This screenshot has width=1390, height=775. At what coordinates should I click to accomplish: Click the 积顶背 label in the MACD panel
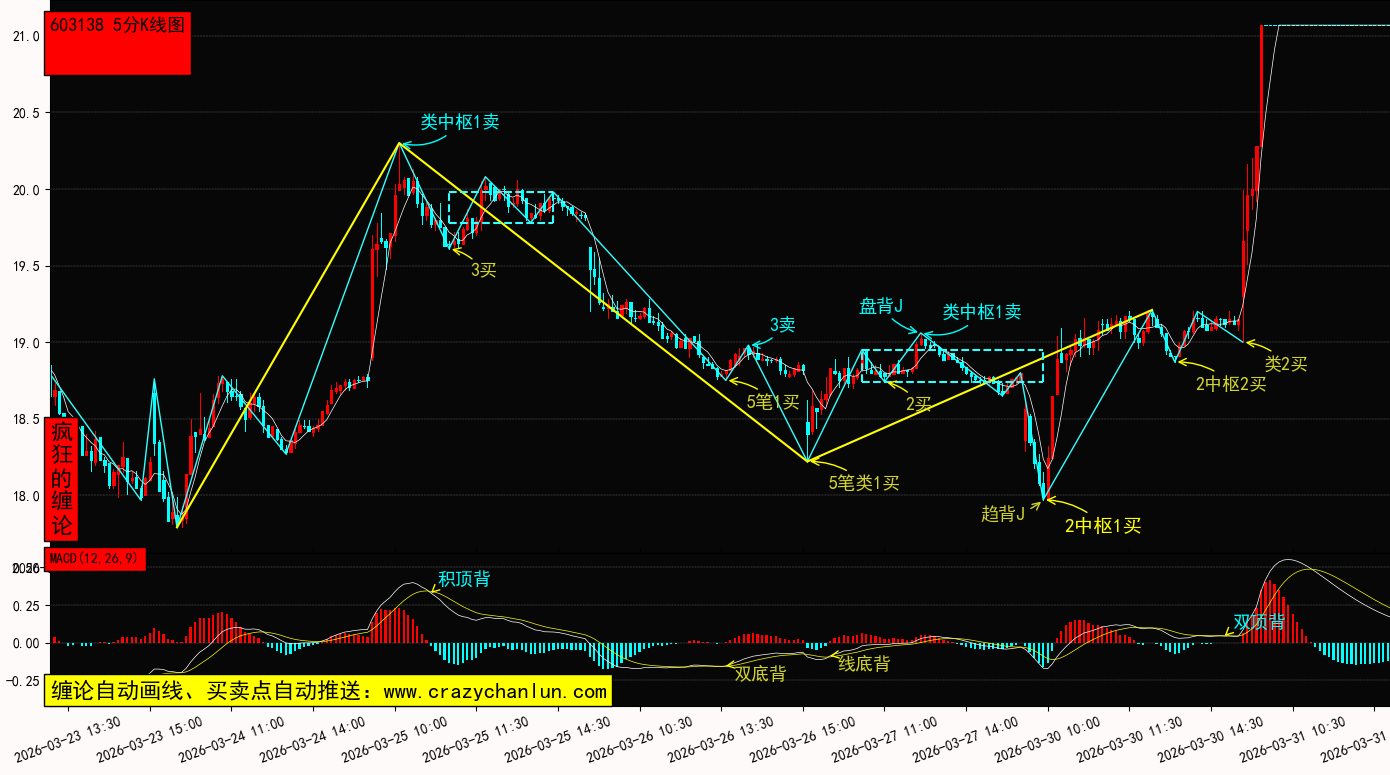(464, 579)
